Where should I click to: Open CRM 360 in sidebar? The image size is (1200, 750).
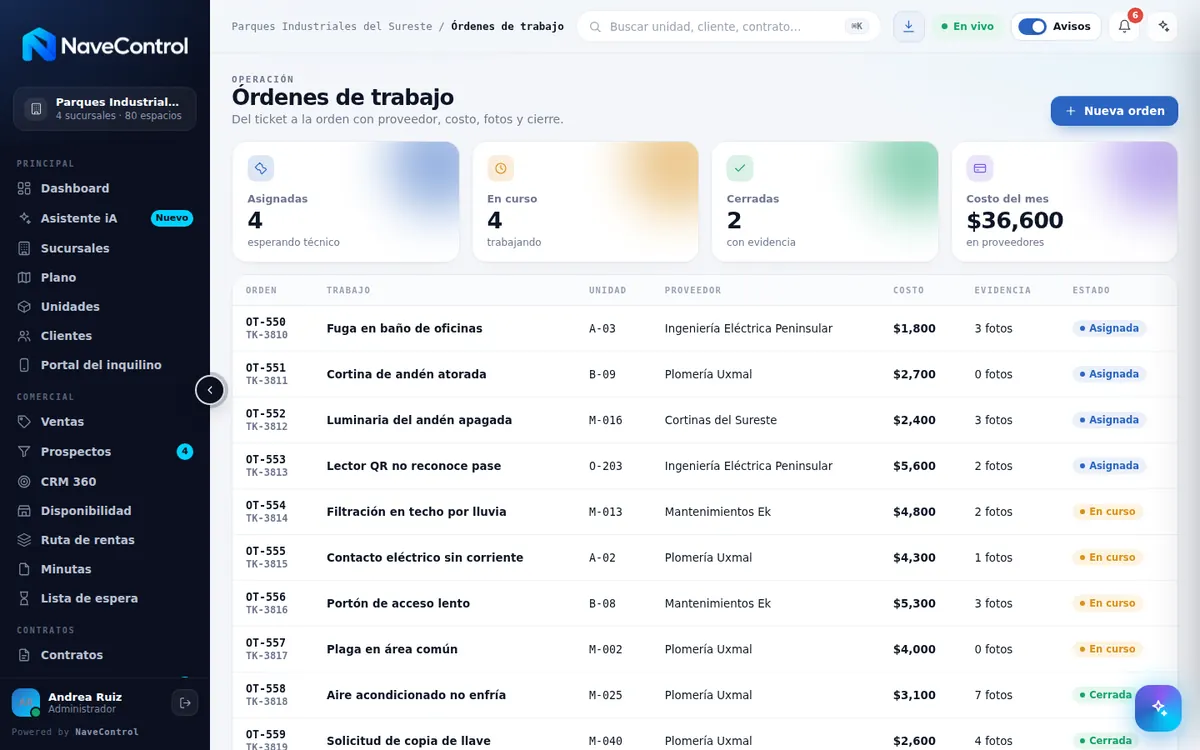pyautogui.click(x=105, y=481)
